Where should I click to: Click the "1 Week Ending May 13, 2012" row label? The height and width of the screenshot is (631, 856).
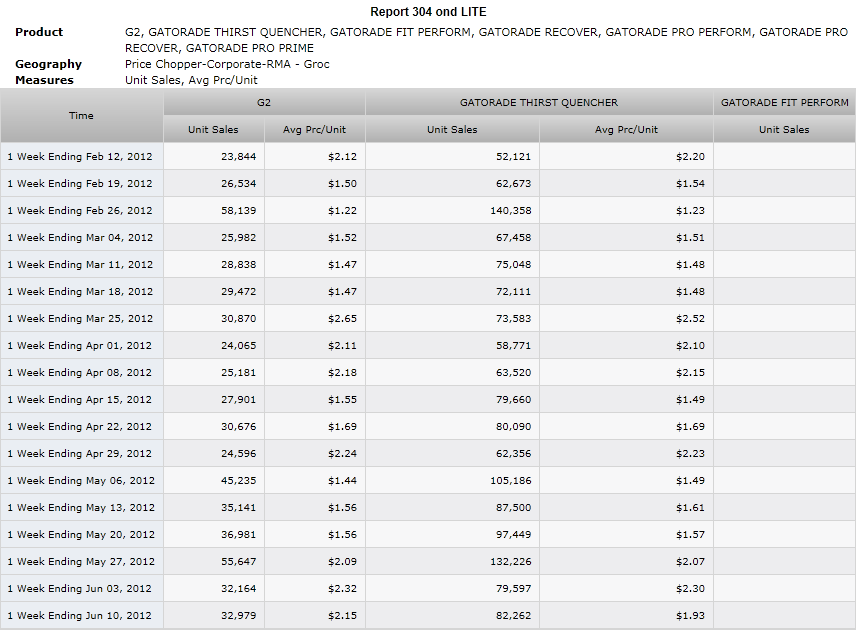pyautogui.click(x=81, y=508)
